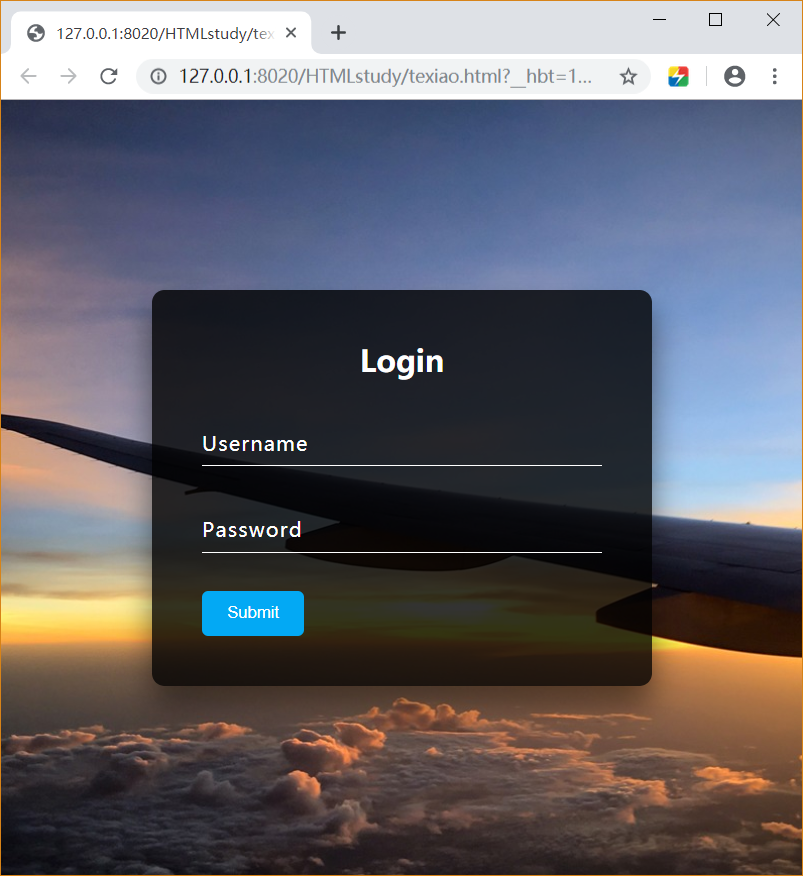Open Chrome's three-dot menu

(x=774, y=76)
